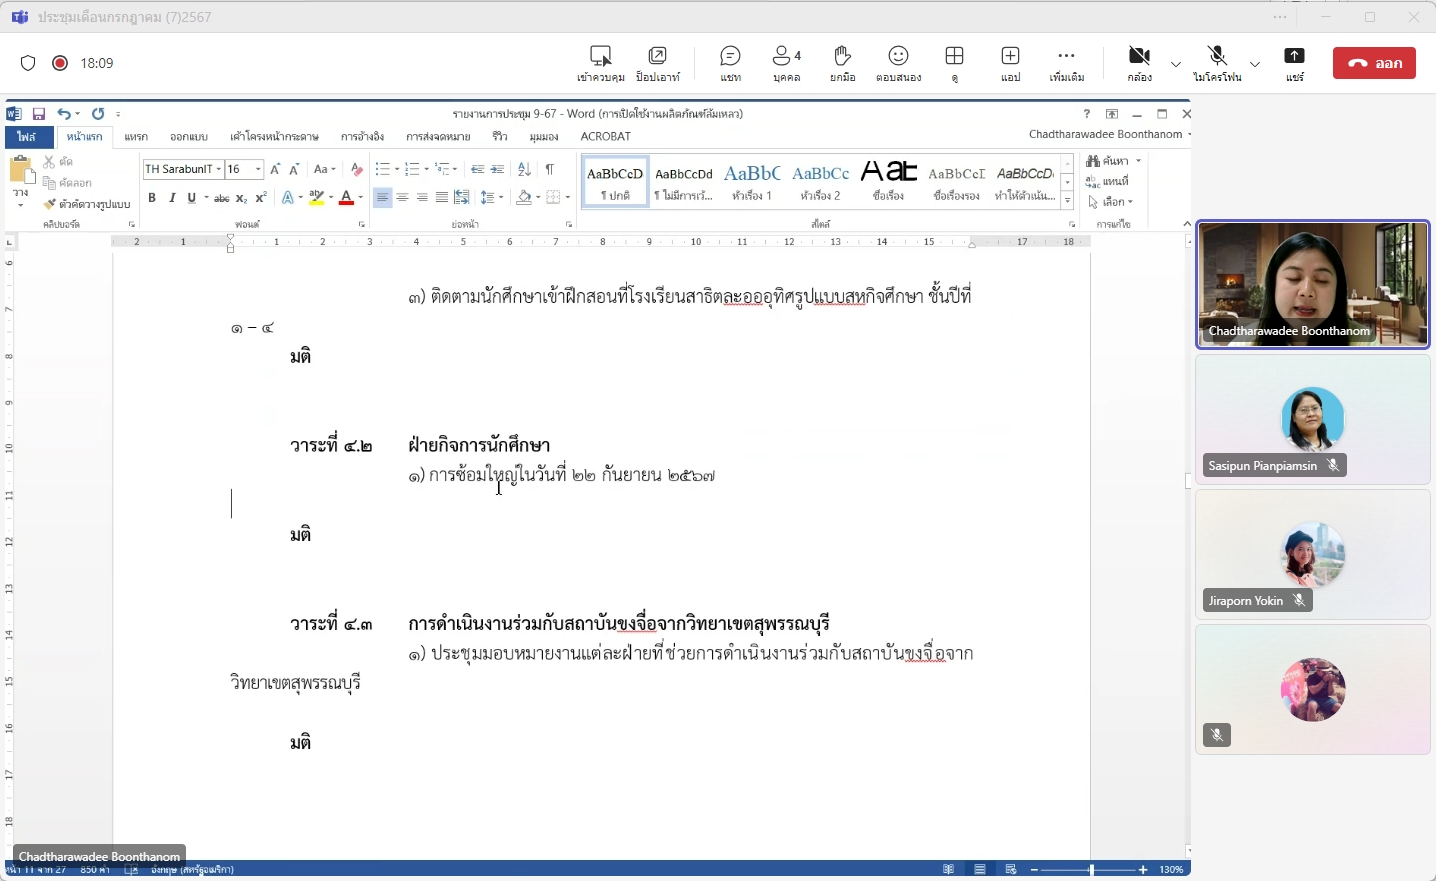This screenshot has height=881, width=1436.
Task: Toggle subscript formatting
Action: pyautogui.click(x=241, y=198)
